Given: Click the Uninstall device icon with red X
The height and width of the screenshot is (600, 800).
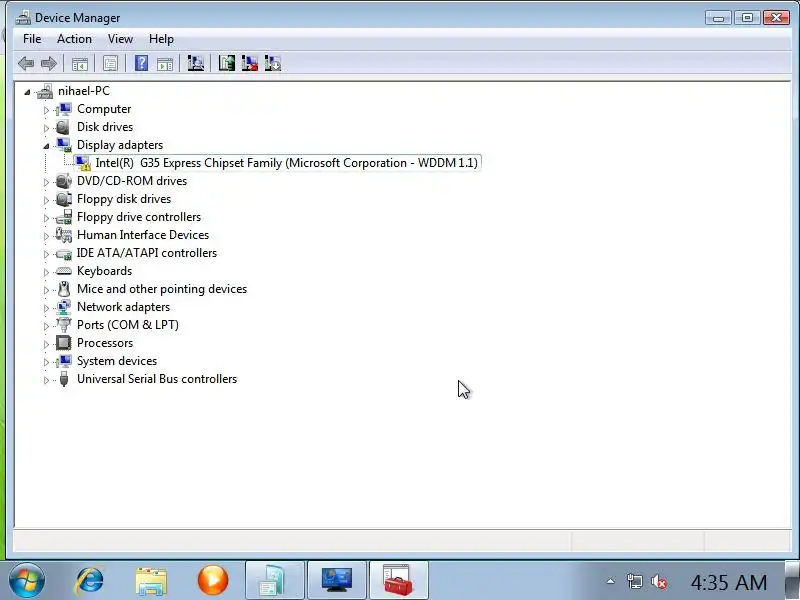Looking at the screenshot, I should tap(249, 63).
